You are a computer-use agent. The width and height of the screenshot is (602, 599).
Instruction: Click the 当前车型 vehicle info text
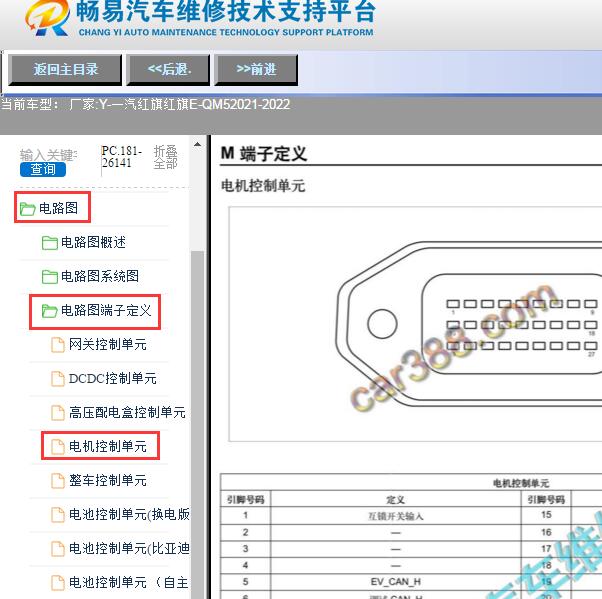146,104
